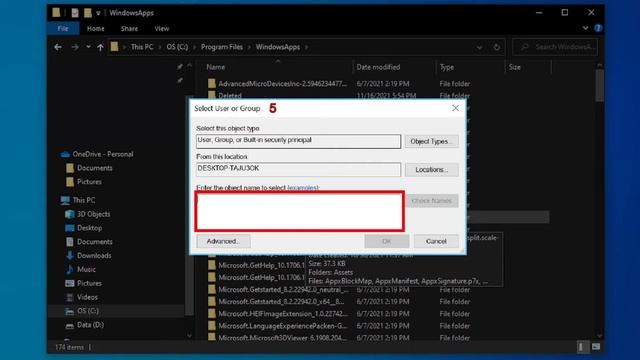The image size is (640, 360).
Task: Click the OneDrive cloud icon
Action: pyautogui.click(x=65, y=154)
